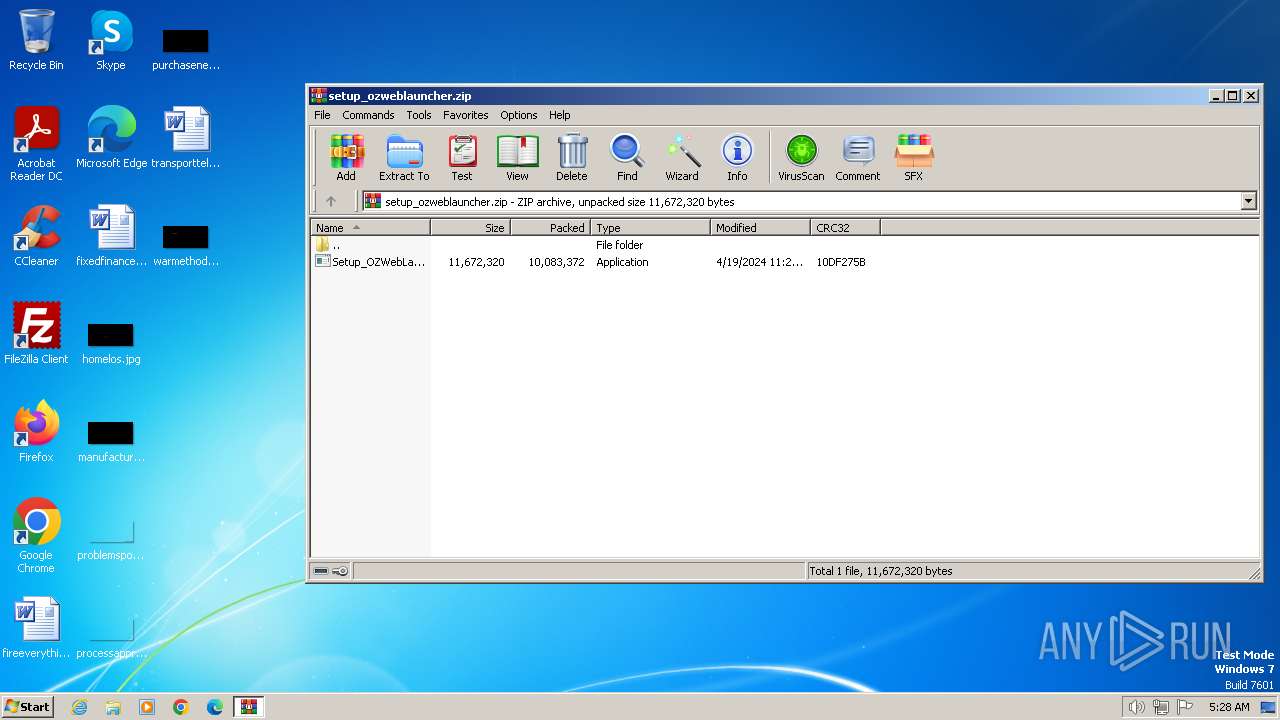Open the Favorites menu
This screenshot has height=720, width=1280.
[466, 115]
